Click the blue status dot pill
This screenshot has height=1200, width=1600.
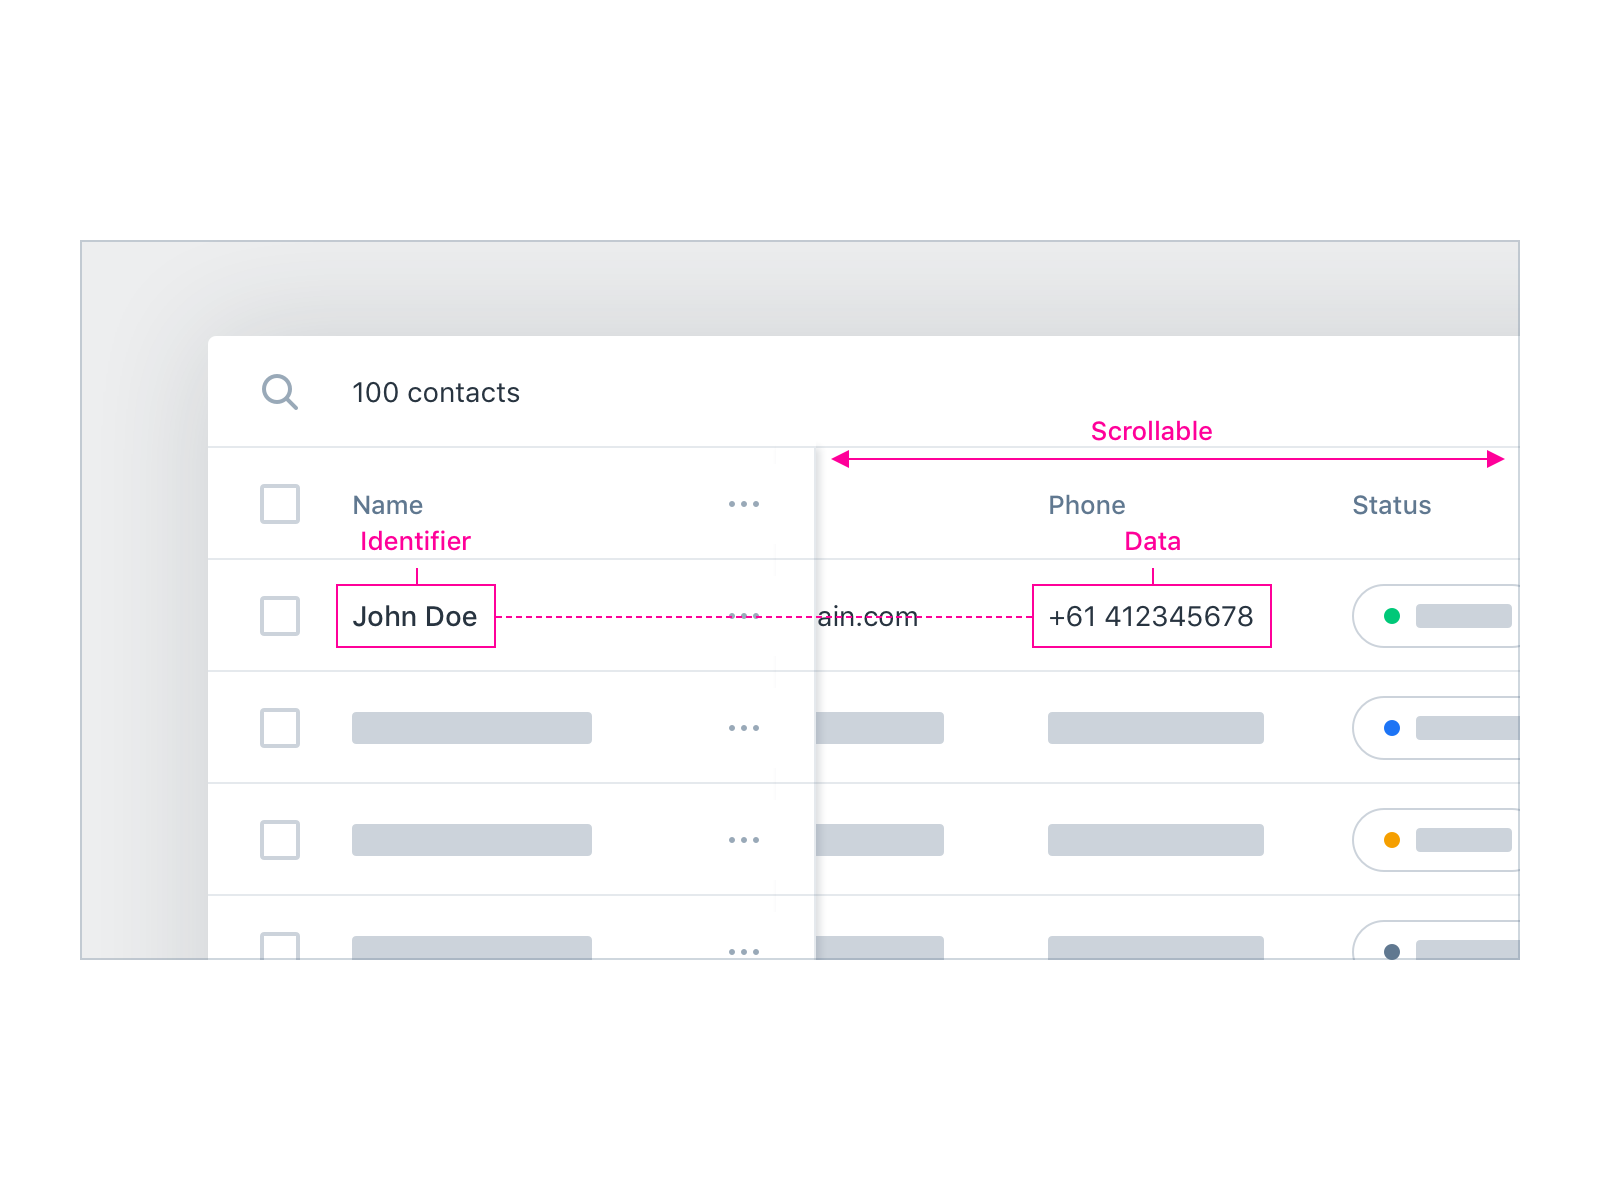pos(1436,728)
